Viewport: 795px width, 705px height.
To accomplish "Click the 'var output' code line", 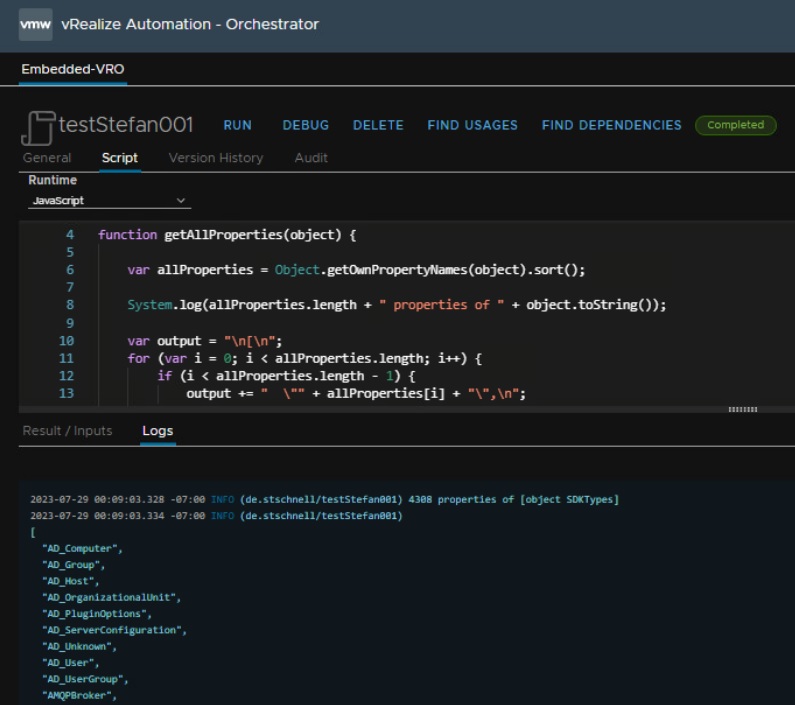I will coord(205,341).
